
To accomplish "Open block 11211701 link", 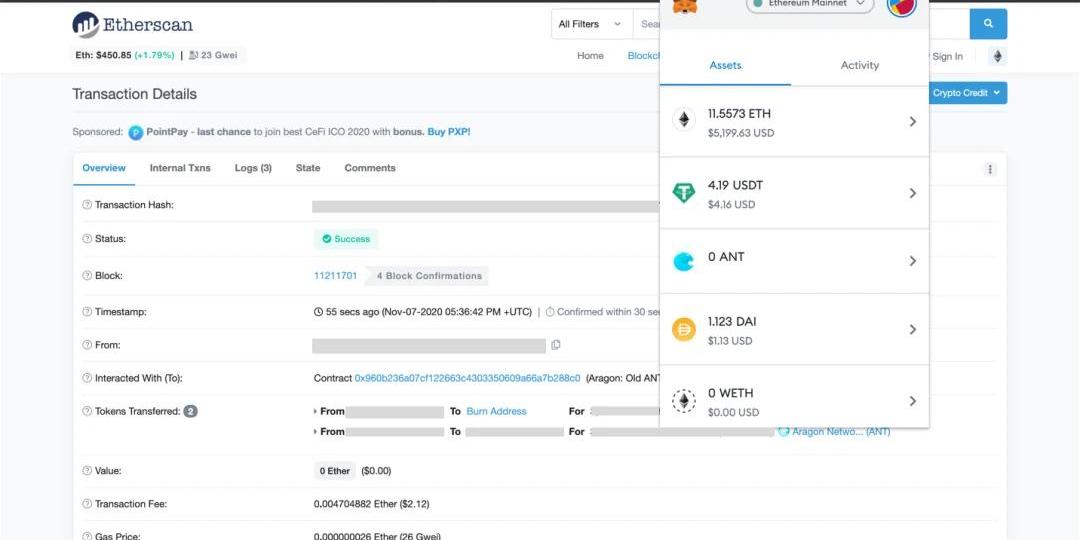I will 335,276.
